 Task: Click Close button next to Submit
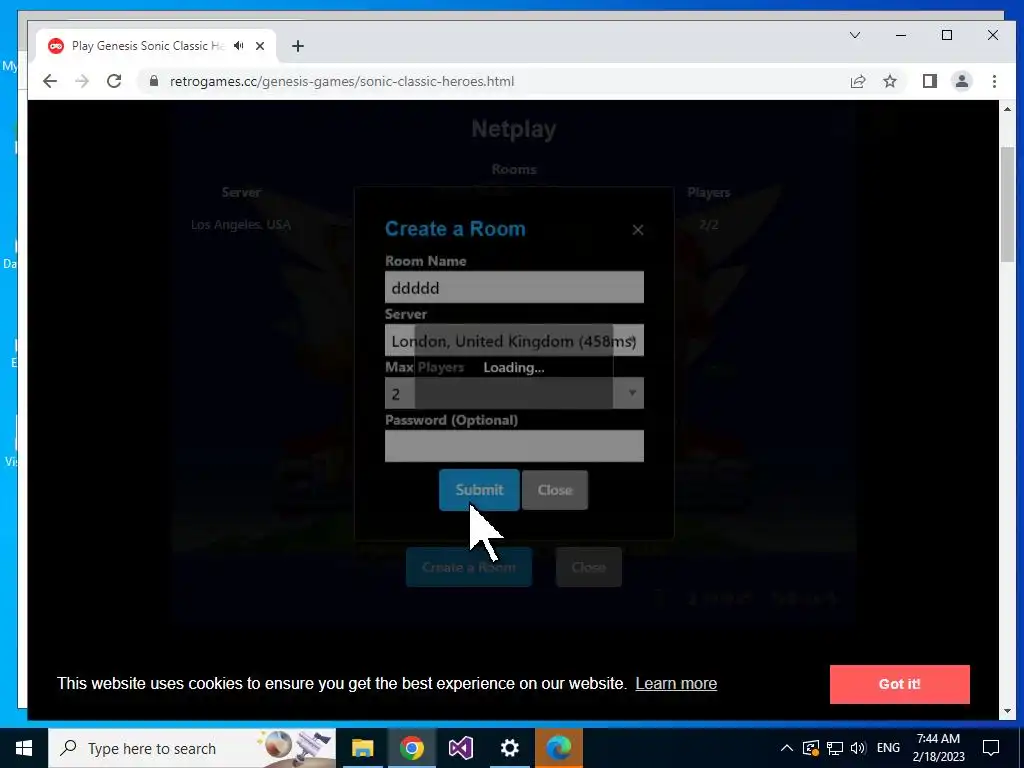(555, 490)
